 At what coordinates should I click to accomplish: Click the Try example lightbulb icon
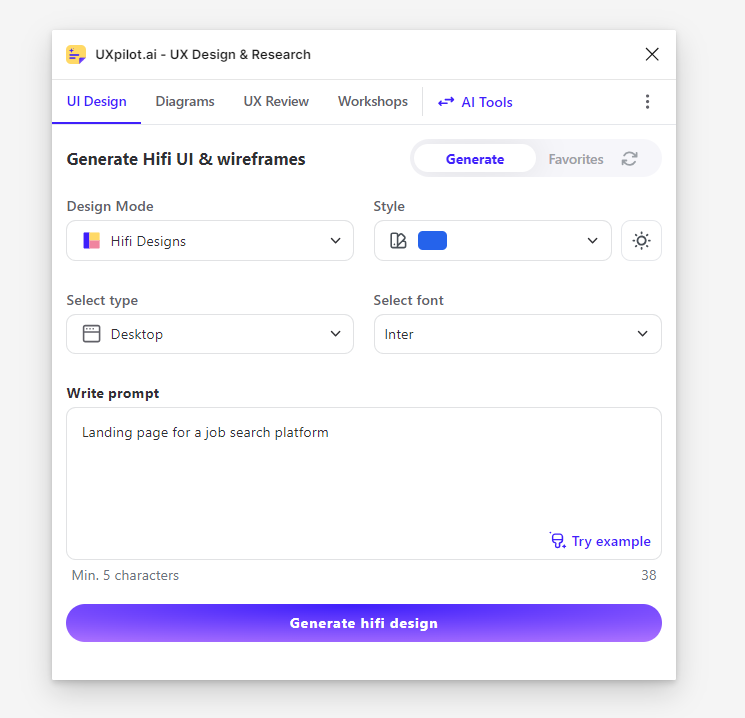tap(557, 541)
